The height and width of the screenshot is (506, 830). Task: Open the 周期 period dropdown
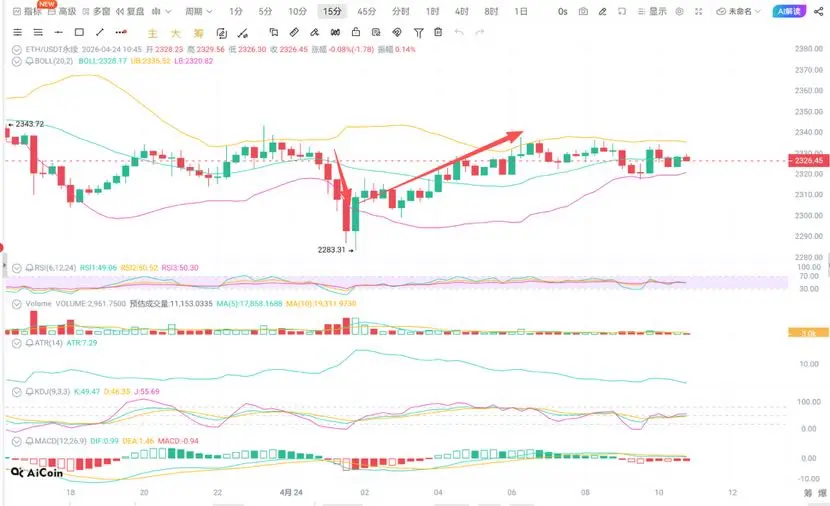point(199,11)
